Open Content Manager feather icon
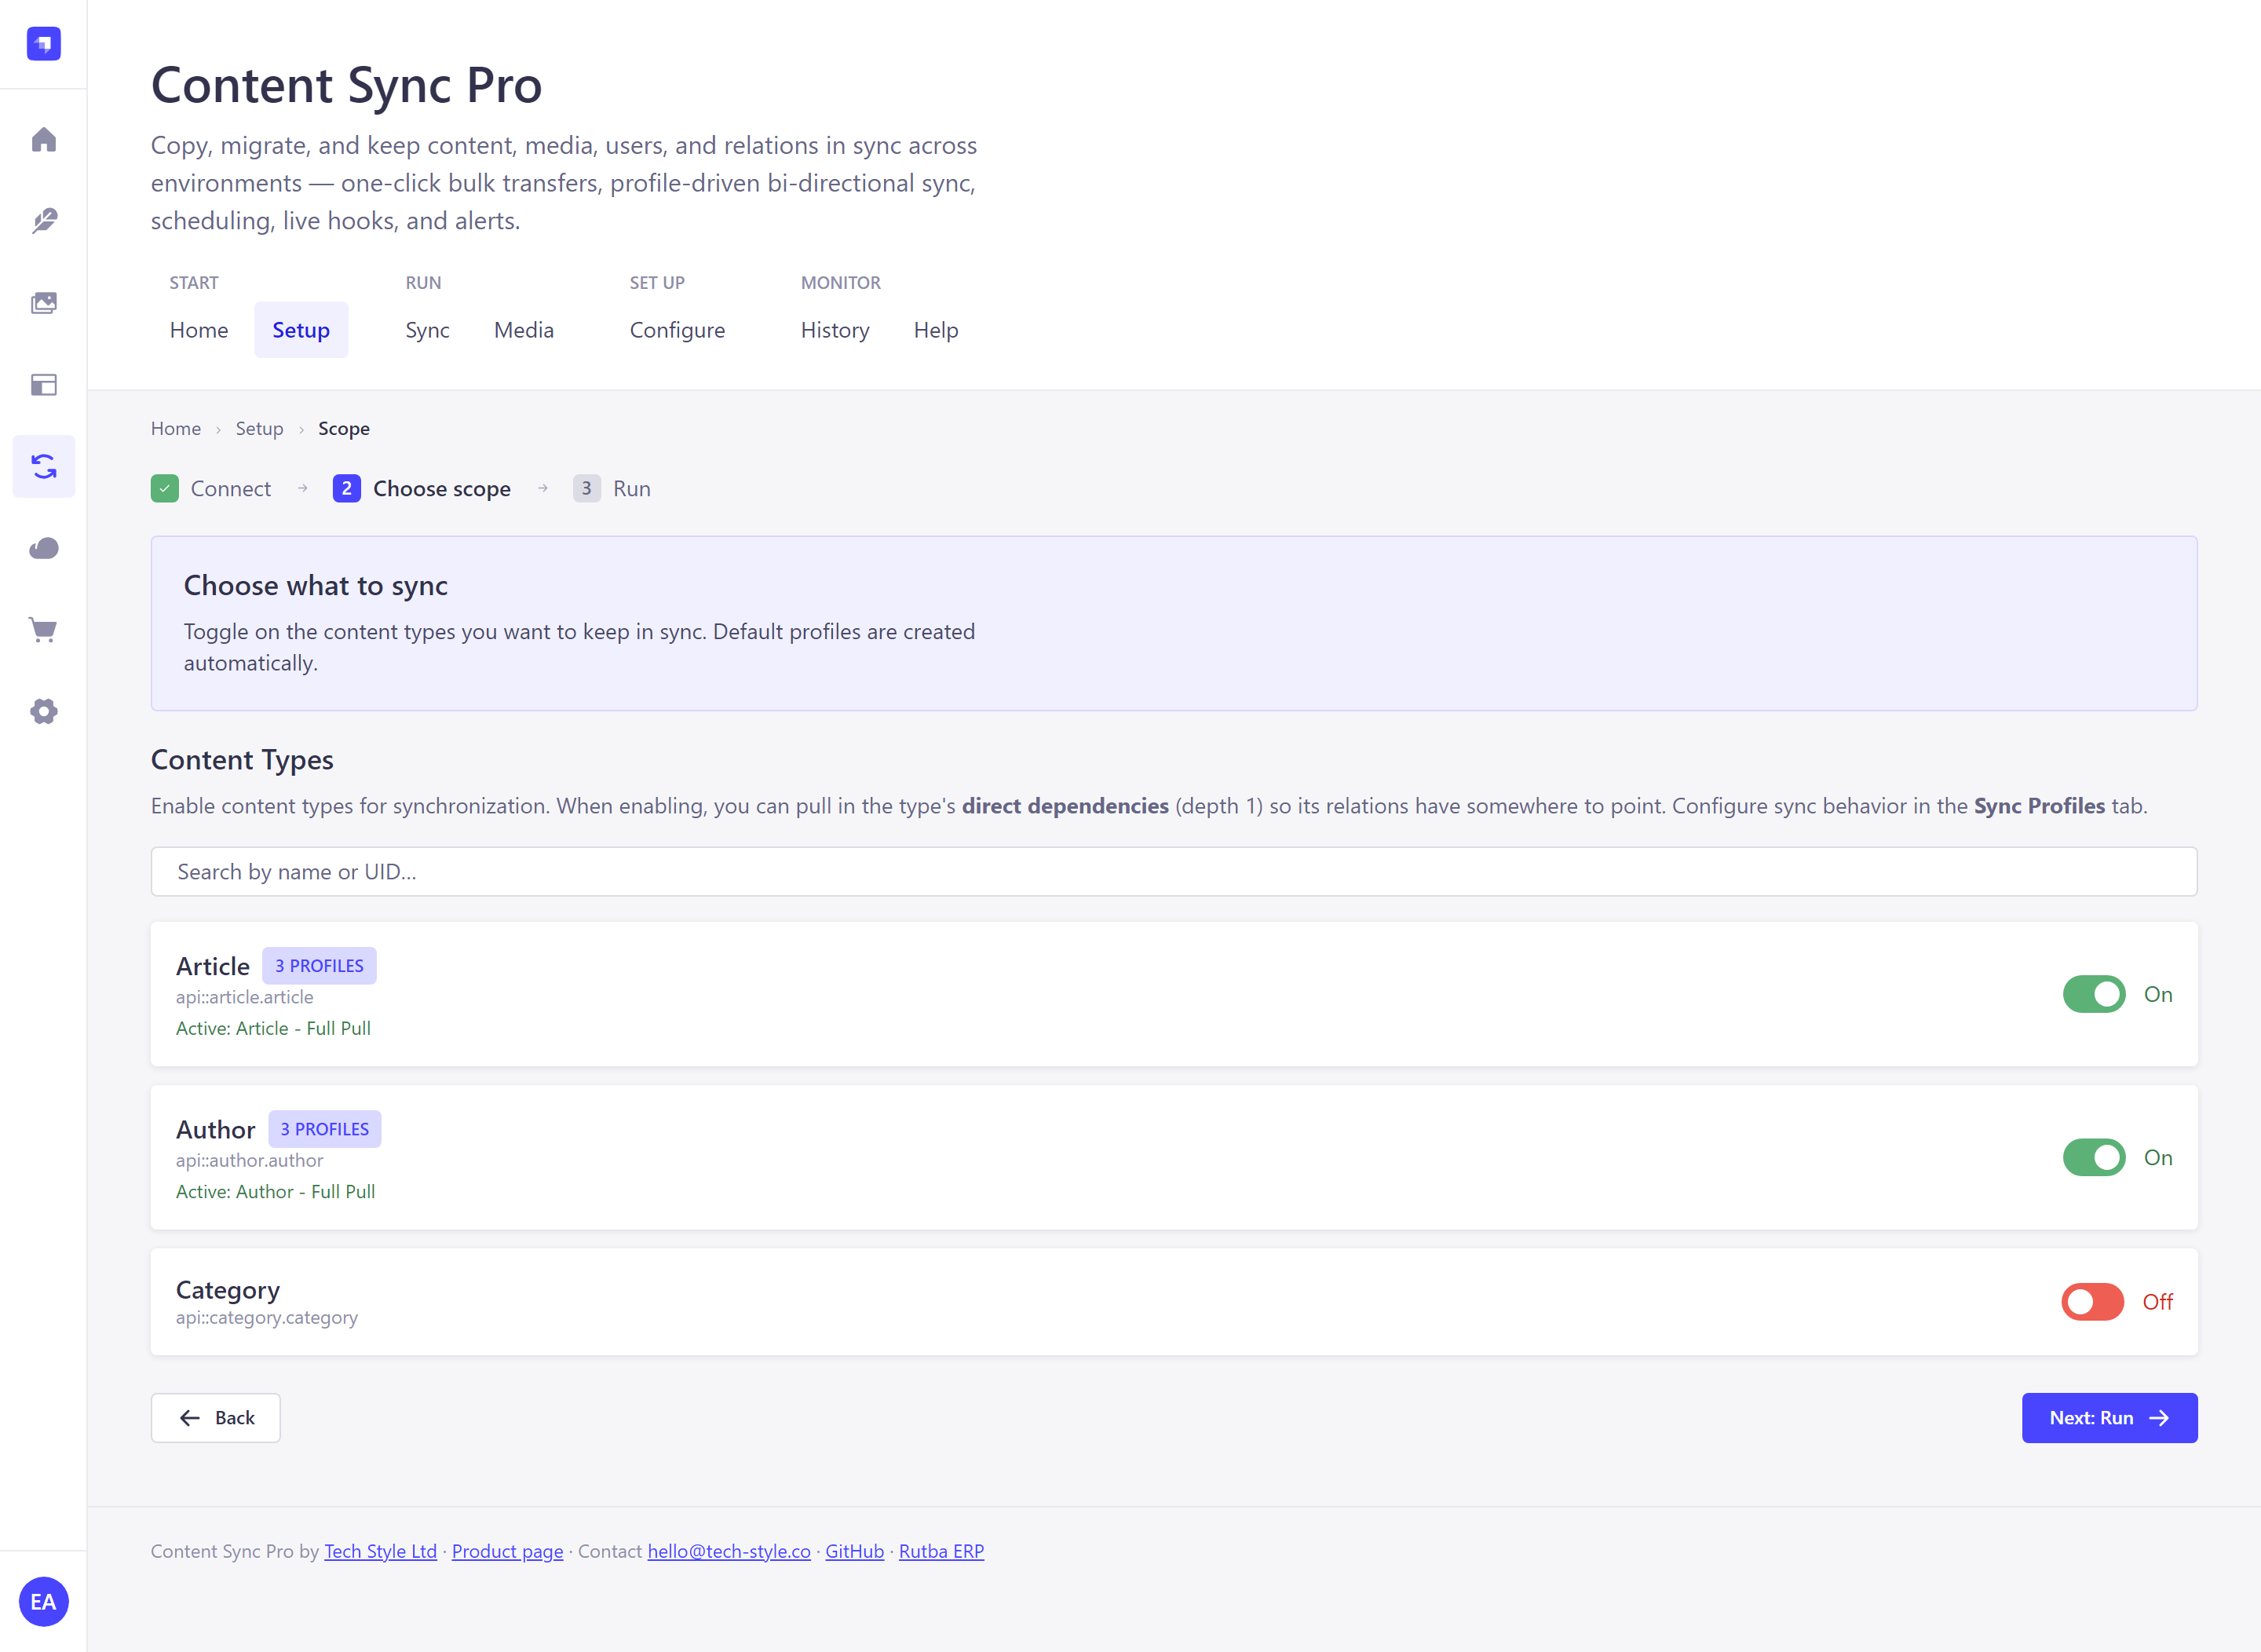This screenshot has width=2261, height=1652. [x=43, y=221]
